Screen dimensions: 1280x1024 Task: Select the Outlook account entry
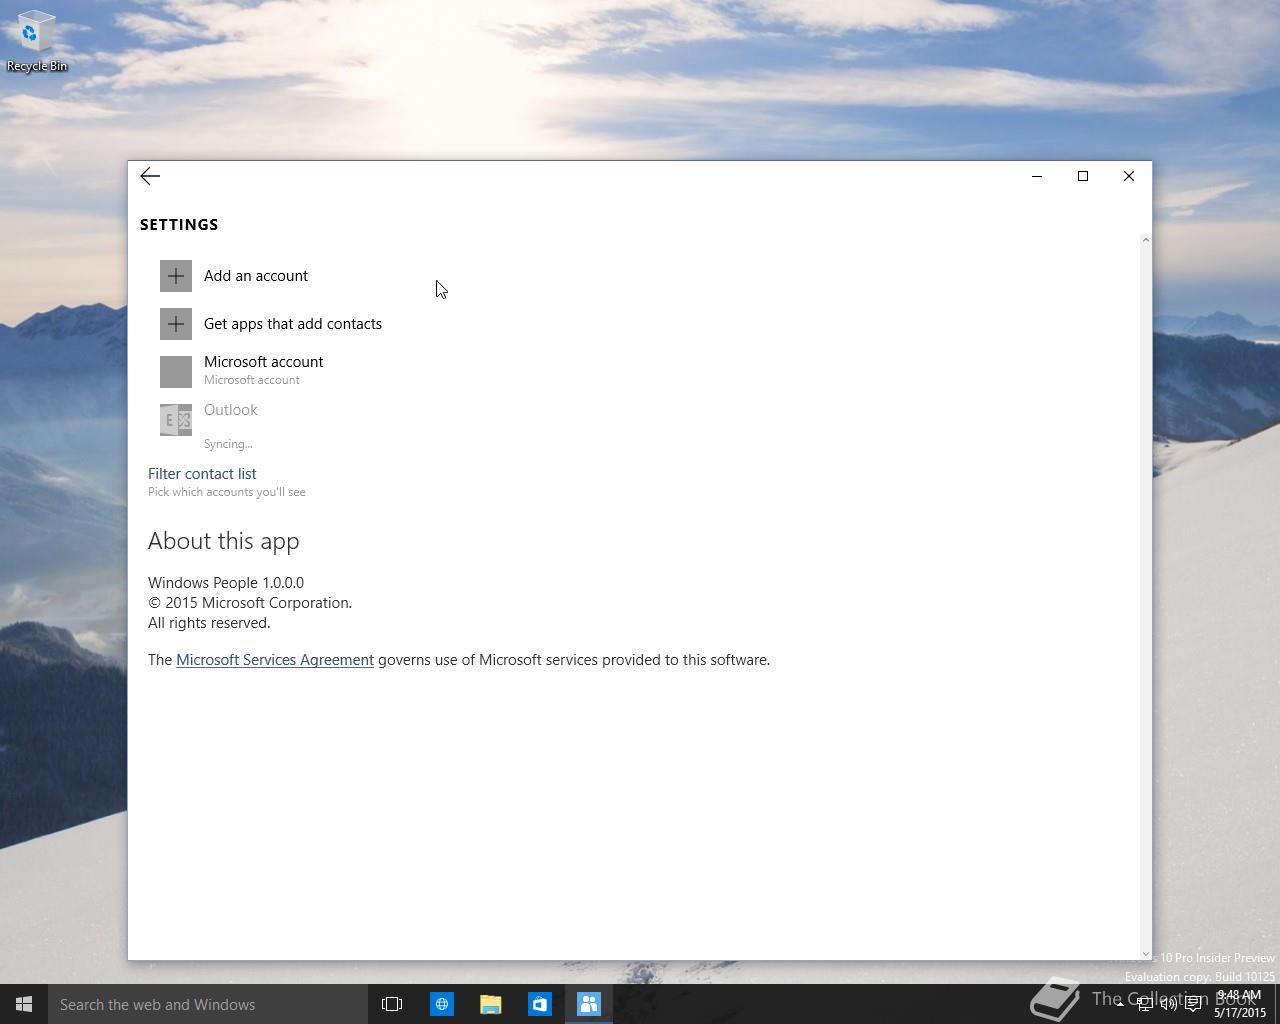pos(231,410)
